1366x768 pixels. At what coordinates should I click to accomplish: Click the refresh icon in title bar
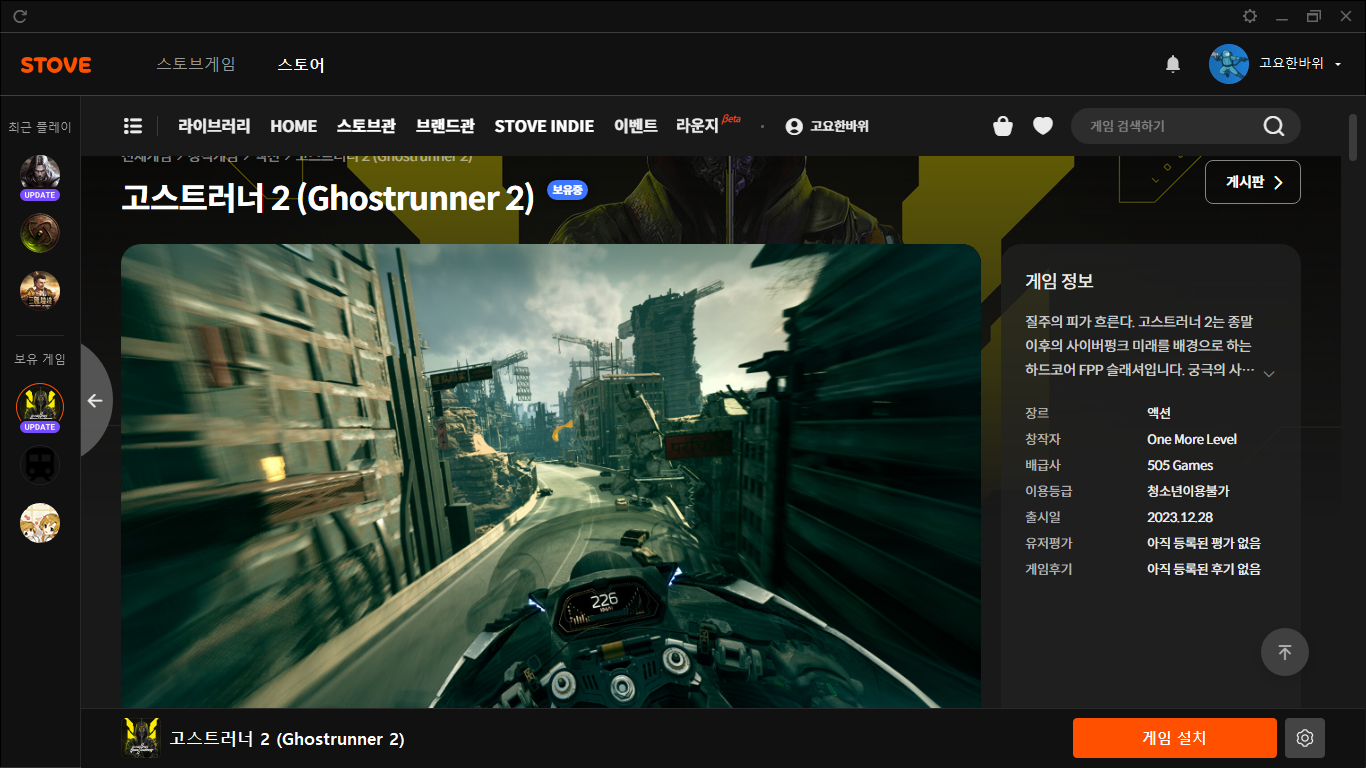20,16
